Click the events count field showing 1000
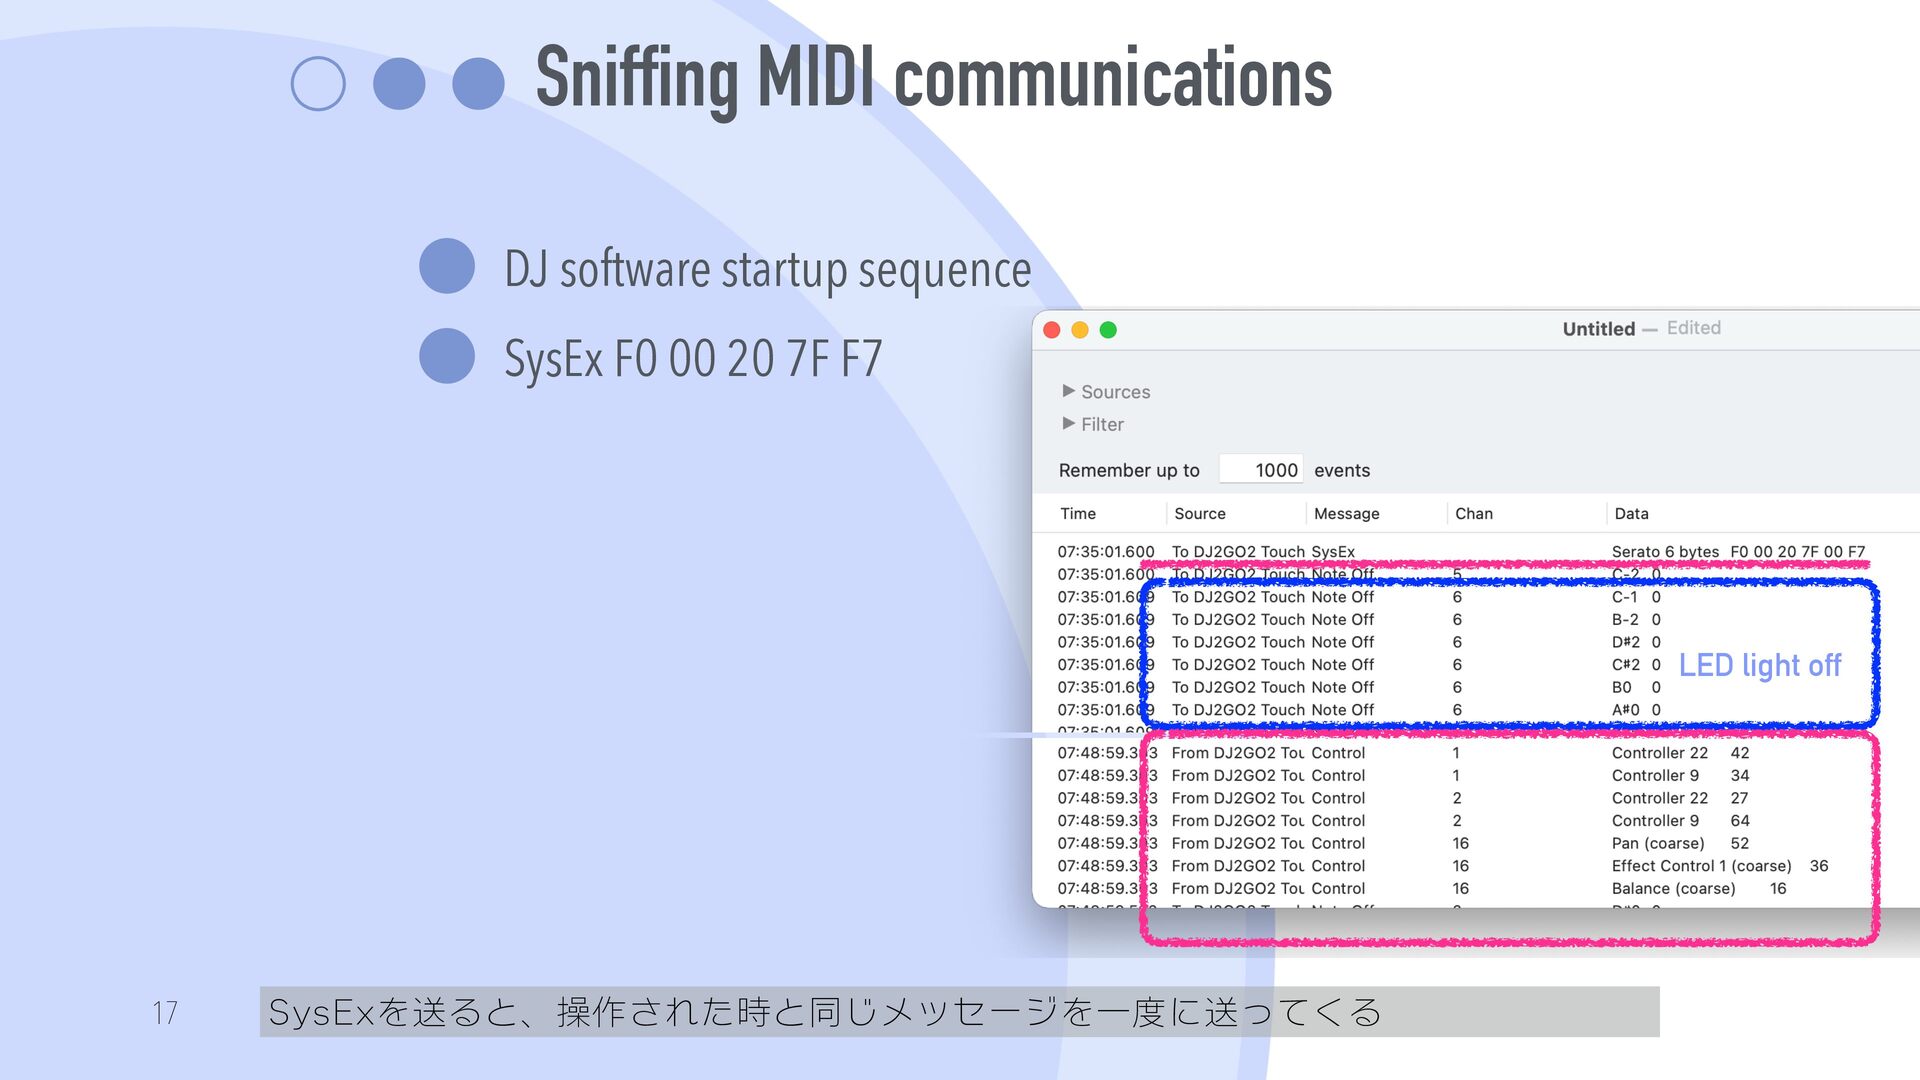The width and height of the screenshot is (1920, 1080). click(x=1262, y=470)
